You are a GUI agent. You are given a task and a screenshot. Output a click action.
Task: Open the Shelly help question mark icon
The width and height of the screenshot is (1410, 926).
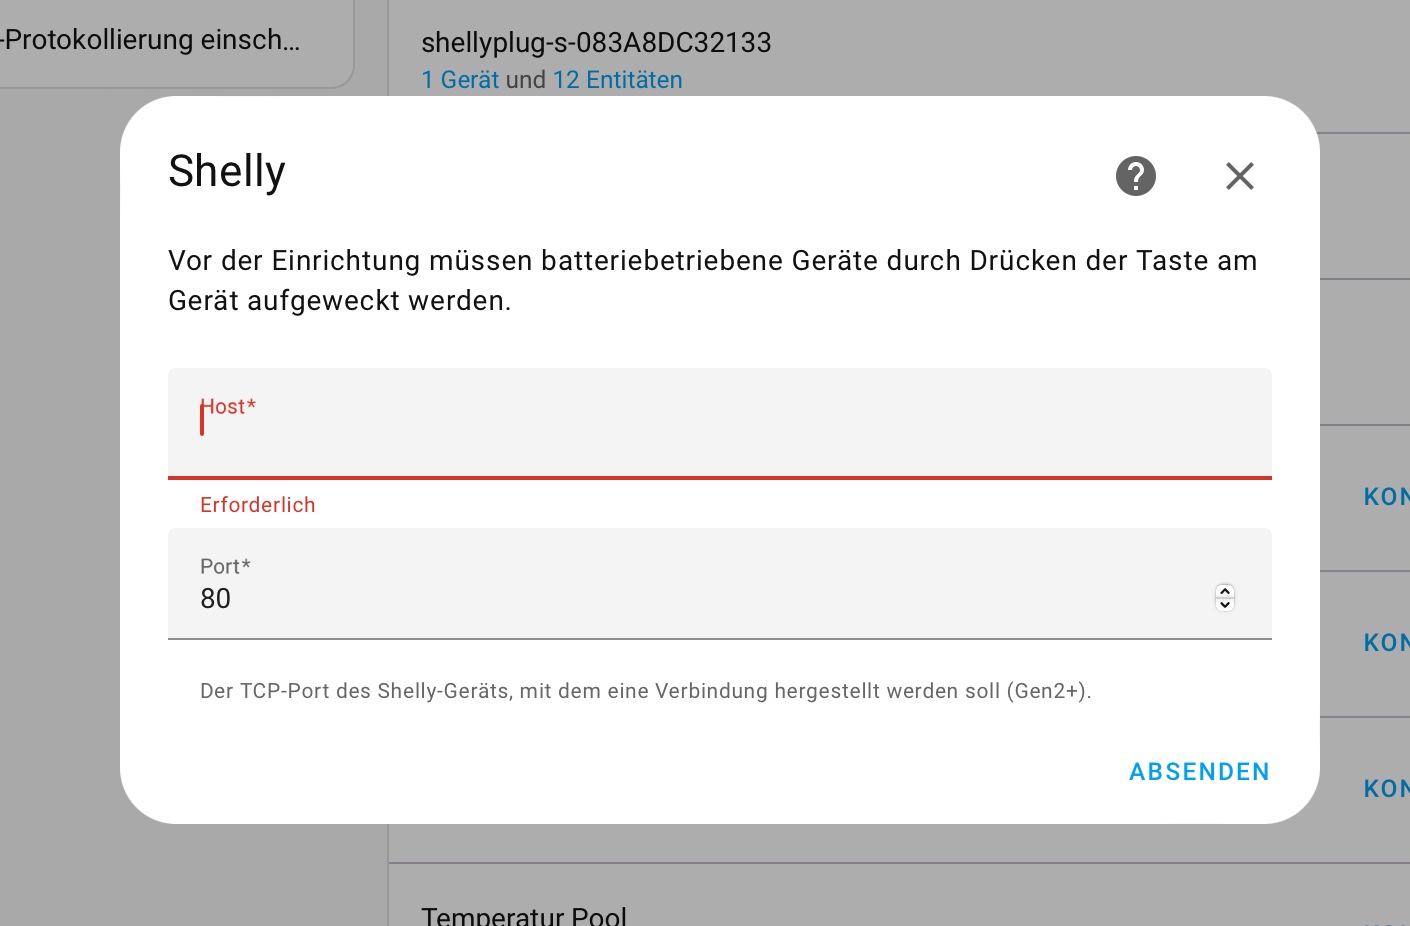[1135, 176]
